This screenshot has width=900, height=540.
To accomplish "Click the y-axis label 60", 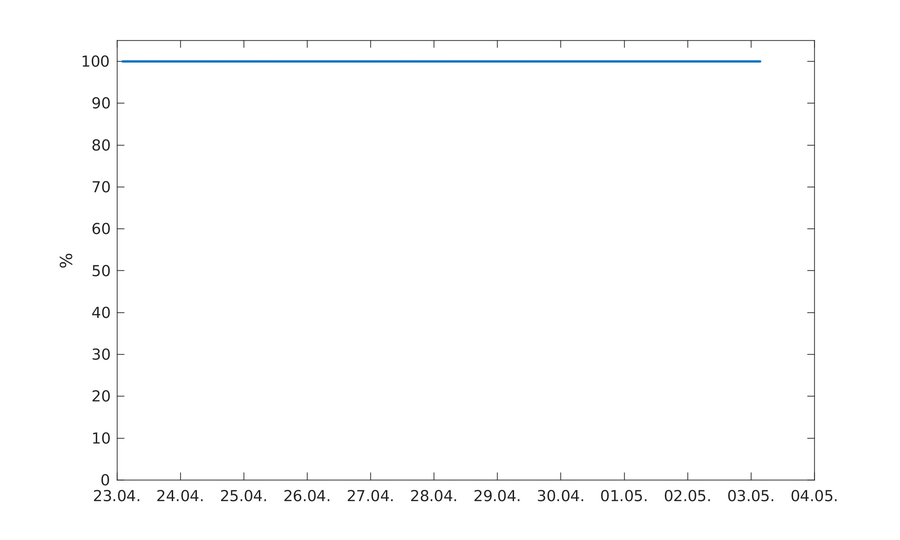I will point(100,229).
